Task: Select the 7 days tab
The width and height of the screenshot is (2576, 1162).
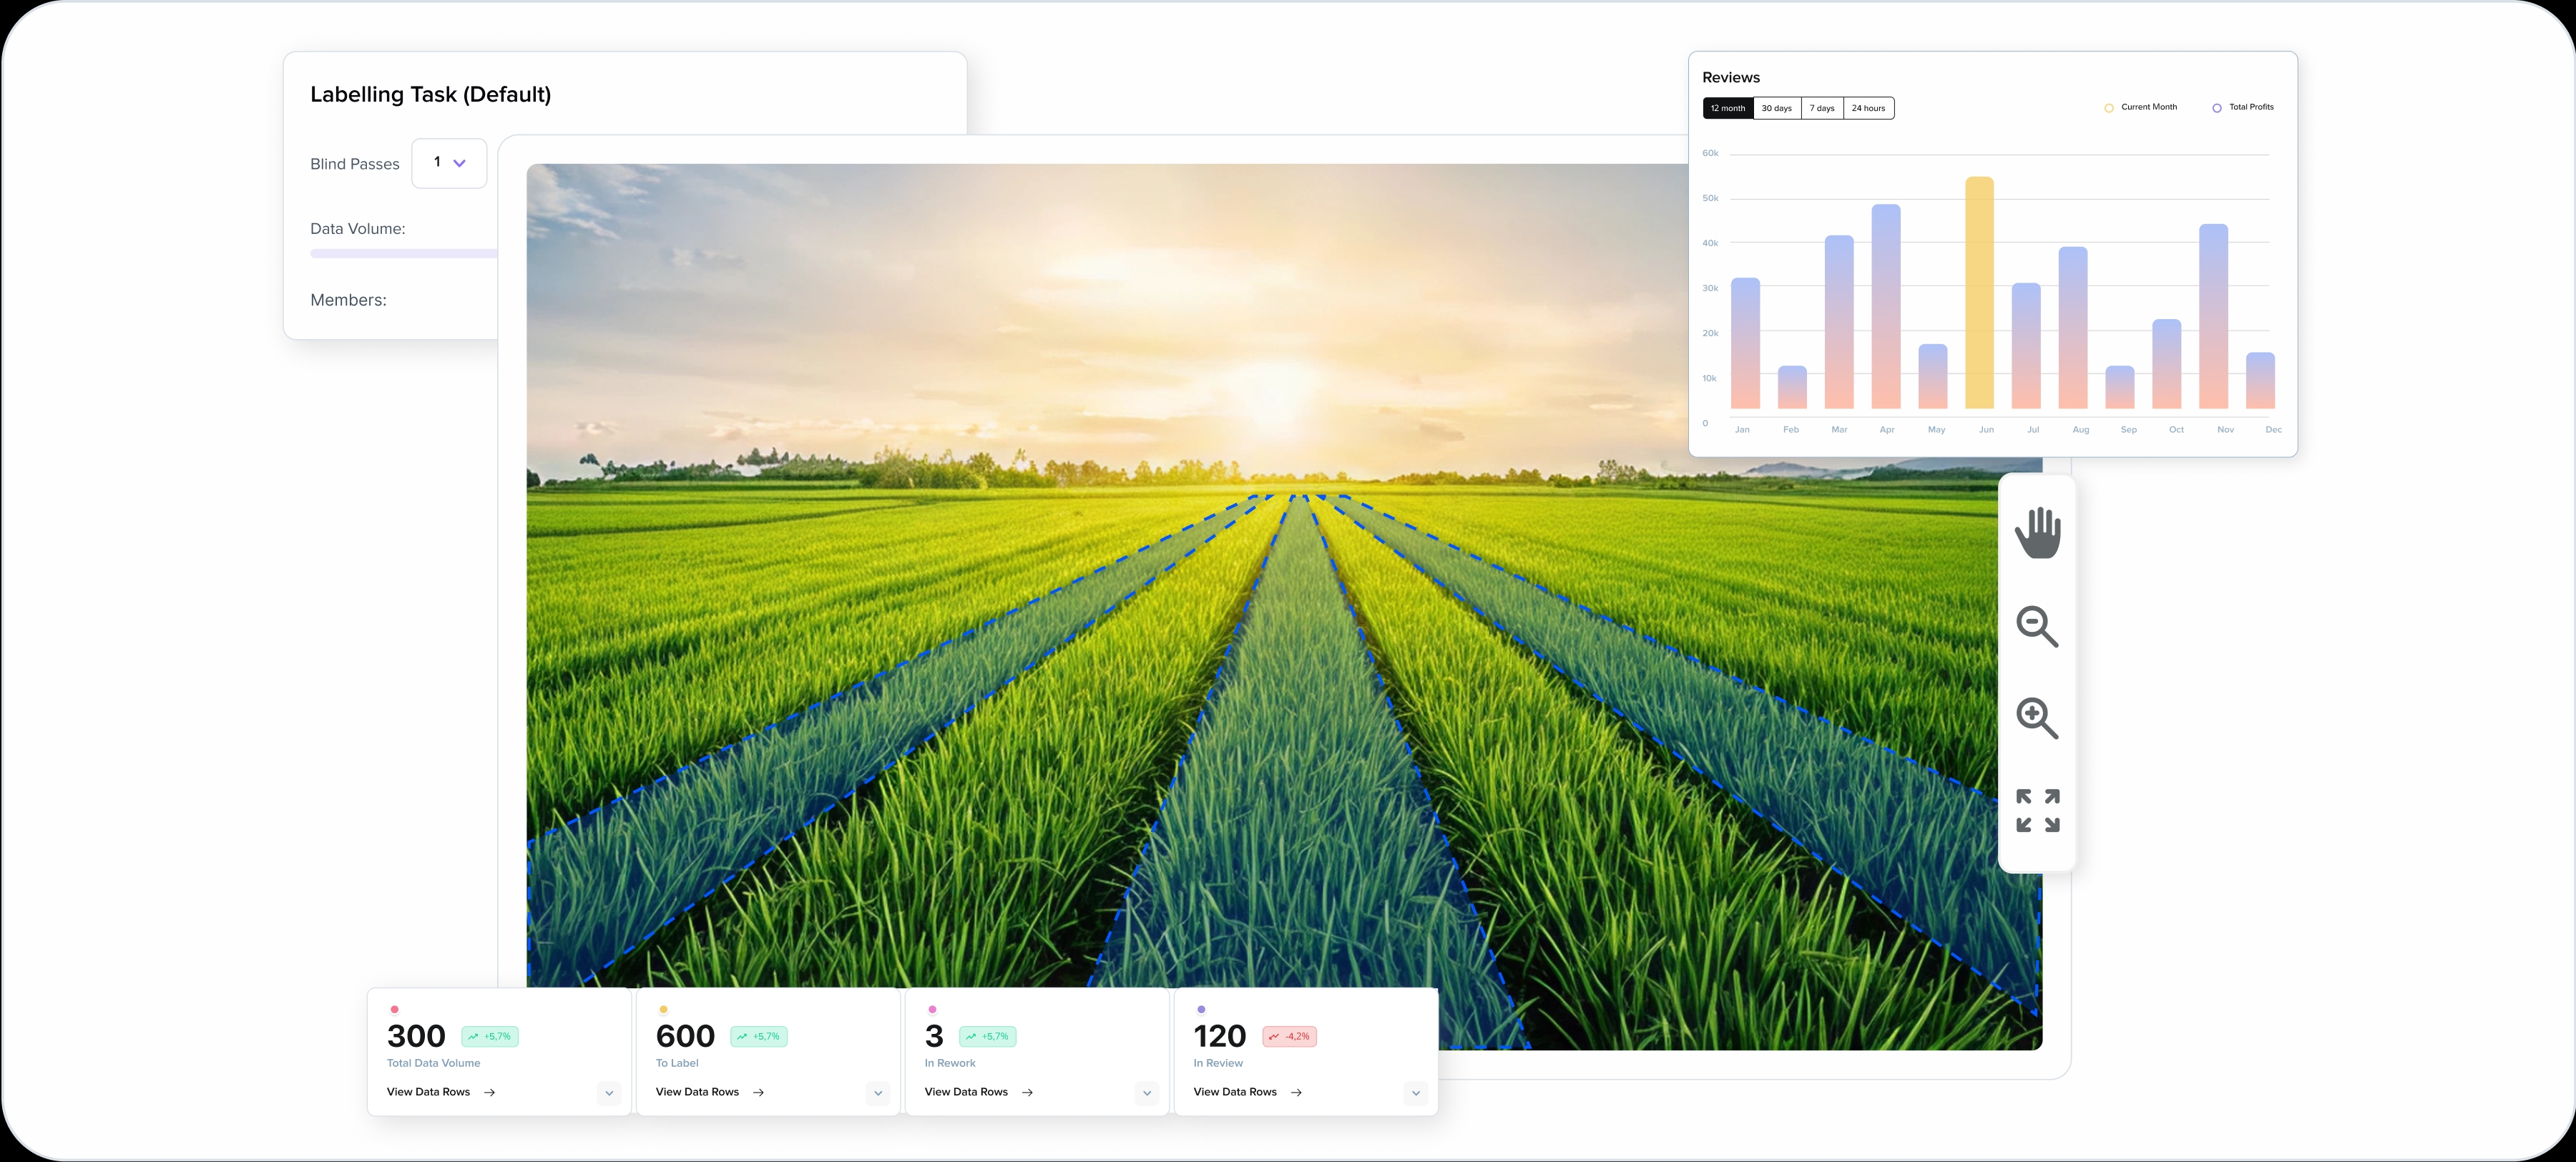Action: point(1822,108)
